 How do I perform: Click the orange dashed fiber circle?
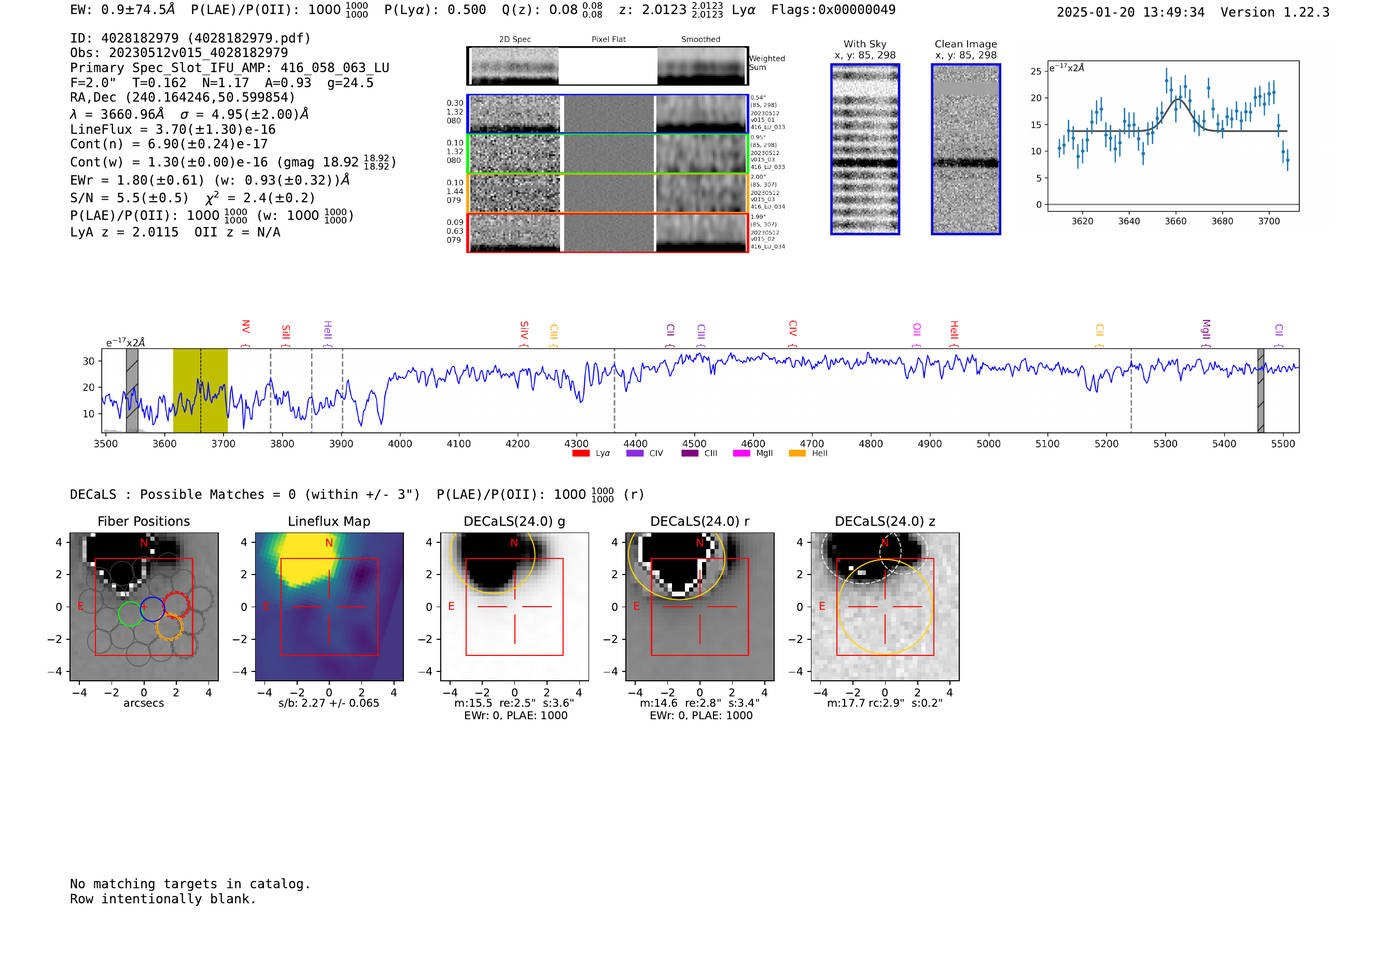tap(169, 626)
